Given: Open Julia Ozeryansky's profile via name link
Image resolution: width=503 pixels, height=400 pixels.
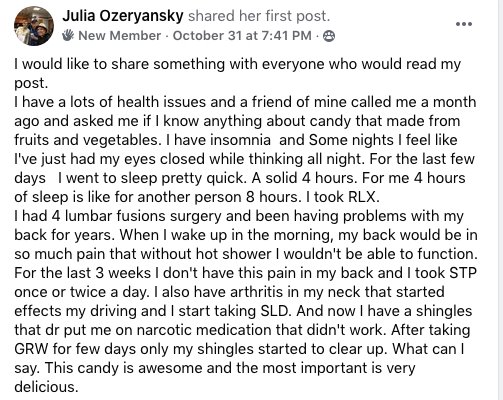Looking at the screenshot, I should pos(123,16).
